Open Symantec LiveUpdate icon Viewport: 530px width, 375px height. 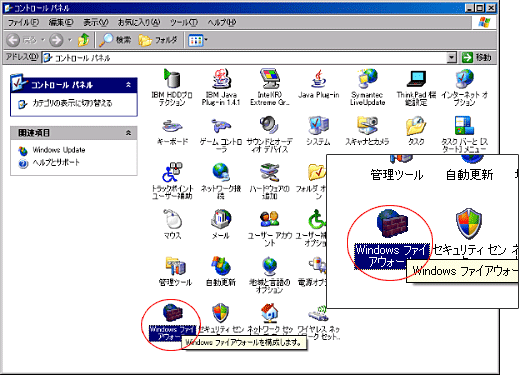coord(367,78)
